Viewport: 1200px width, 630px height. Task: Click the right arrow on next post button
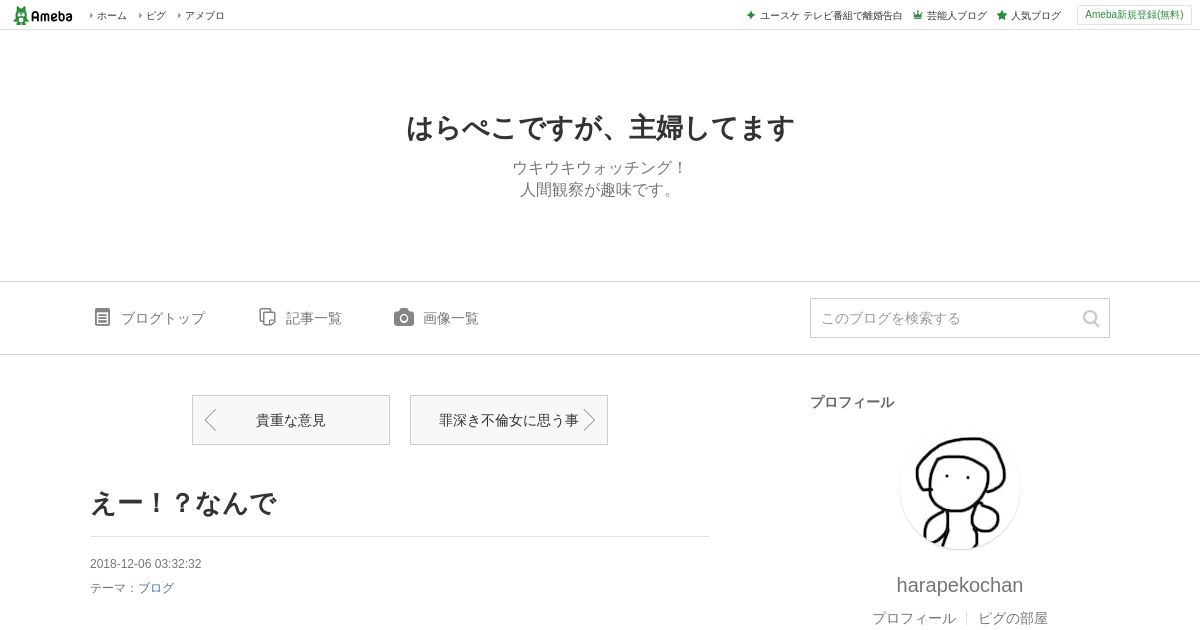tap(589, 420)
